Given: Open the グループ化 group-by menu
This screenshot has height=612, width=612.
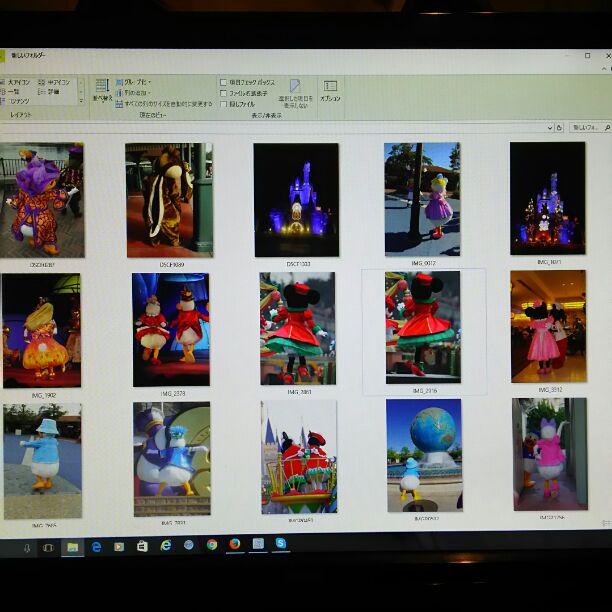Looking at the screenshot, I should point(134,82).
